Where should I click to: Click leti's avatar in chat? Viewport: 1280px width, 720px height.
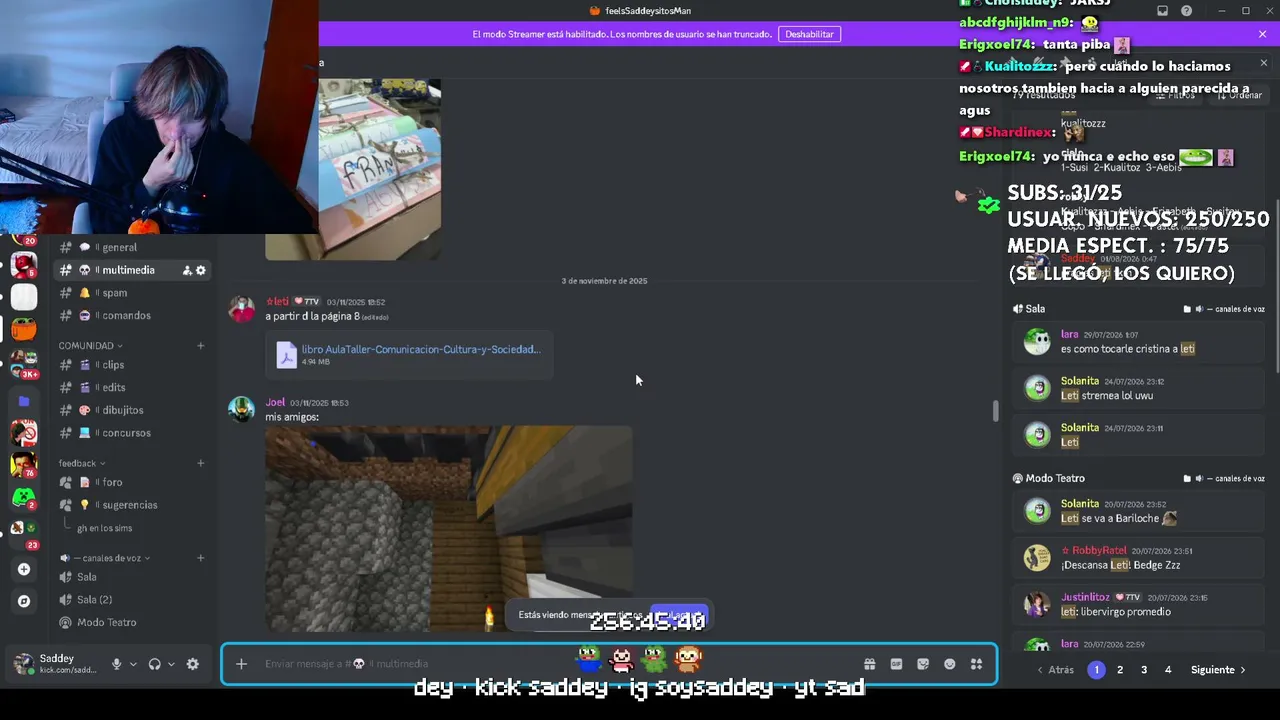[241, 308]
